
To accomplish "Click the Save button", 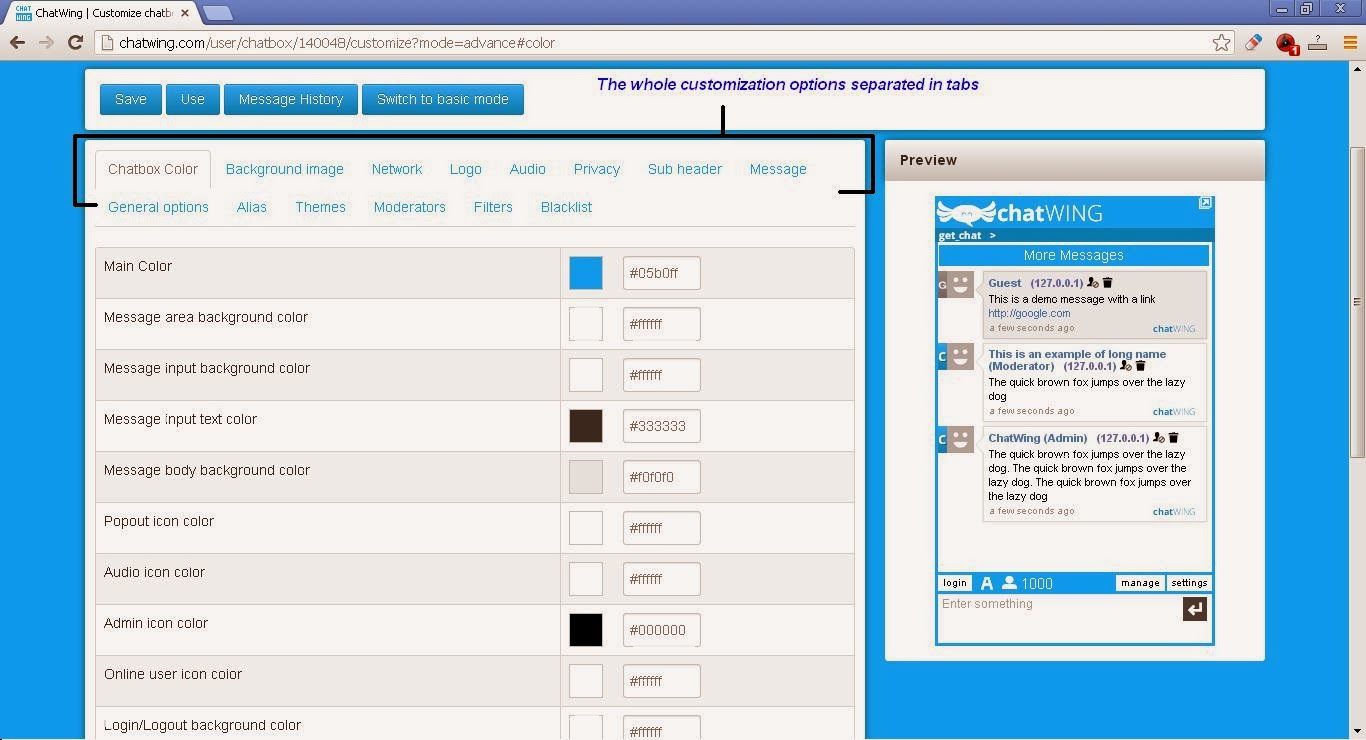I will tap(131, 99).
